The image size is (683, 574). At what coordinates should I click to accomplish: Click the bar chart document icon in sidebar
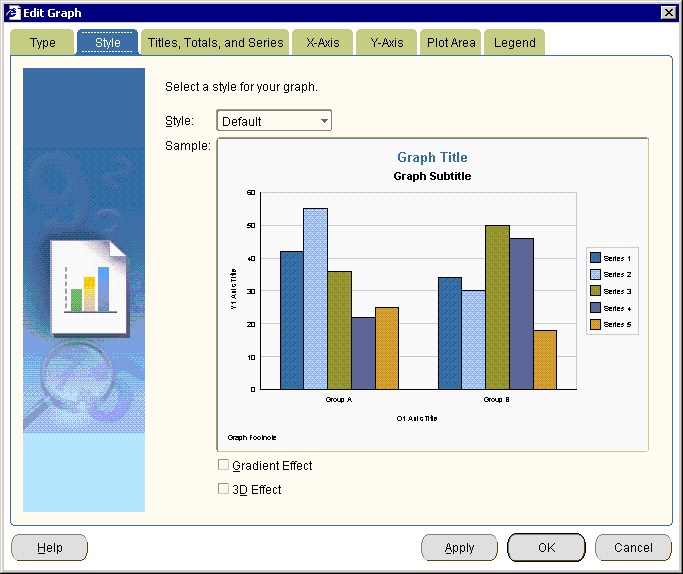coord(89,288)
